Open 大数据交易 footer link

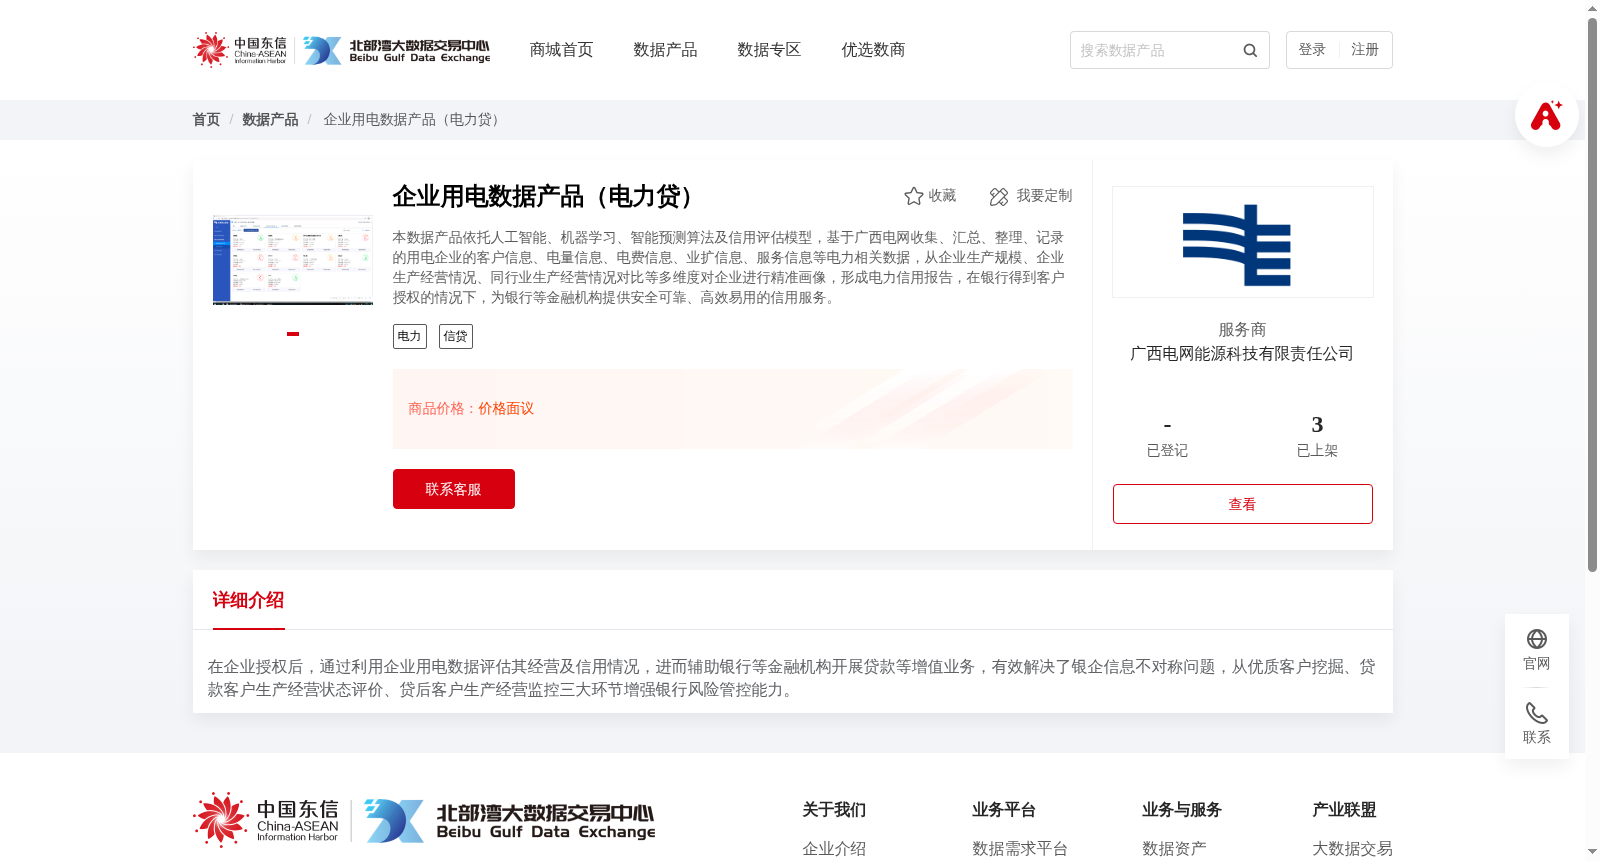click(x=1352, y=849)
